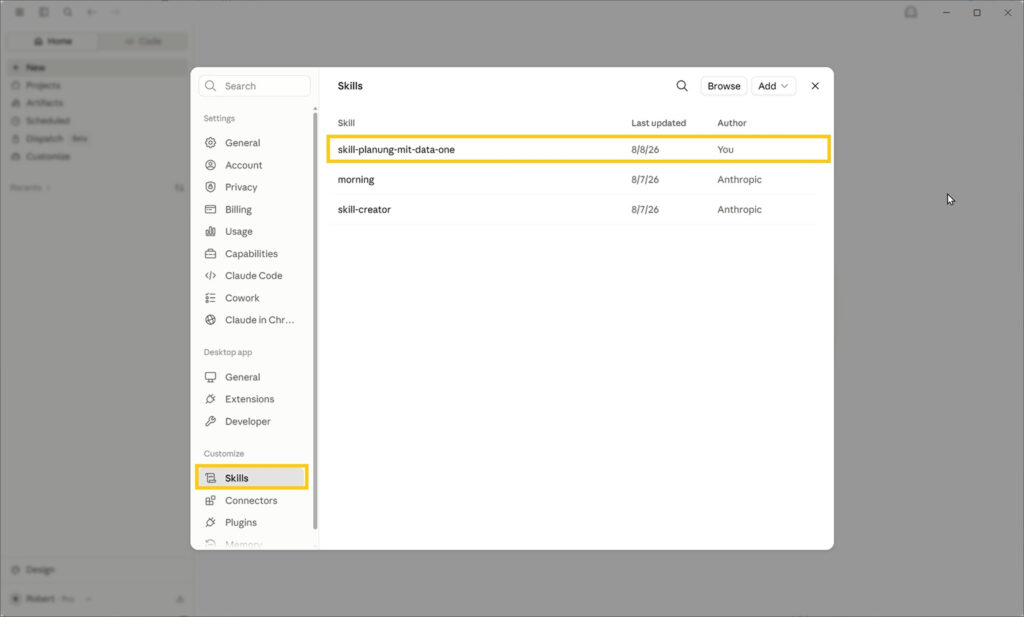The height and width of the screenshot is (617, 1024).
Task: Click the Skill column header
Action: coord(346,123)
